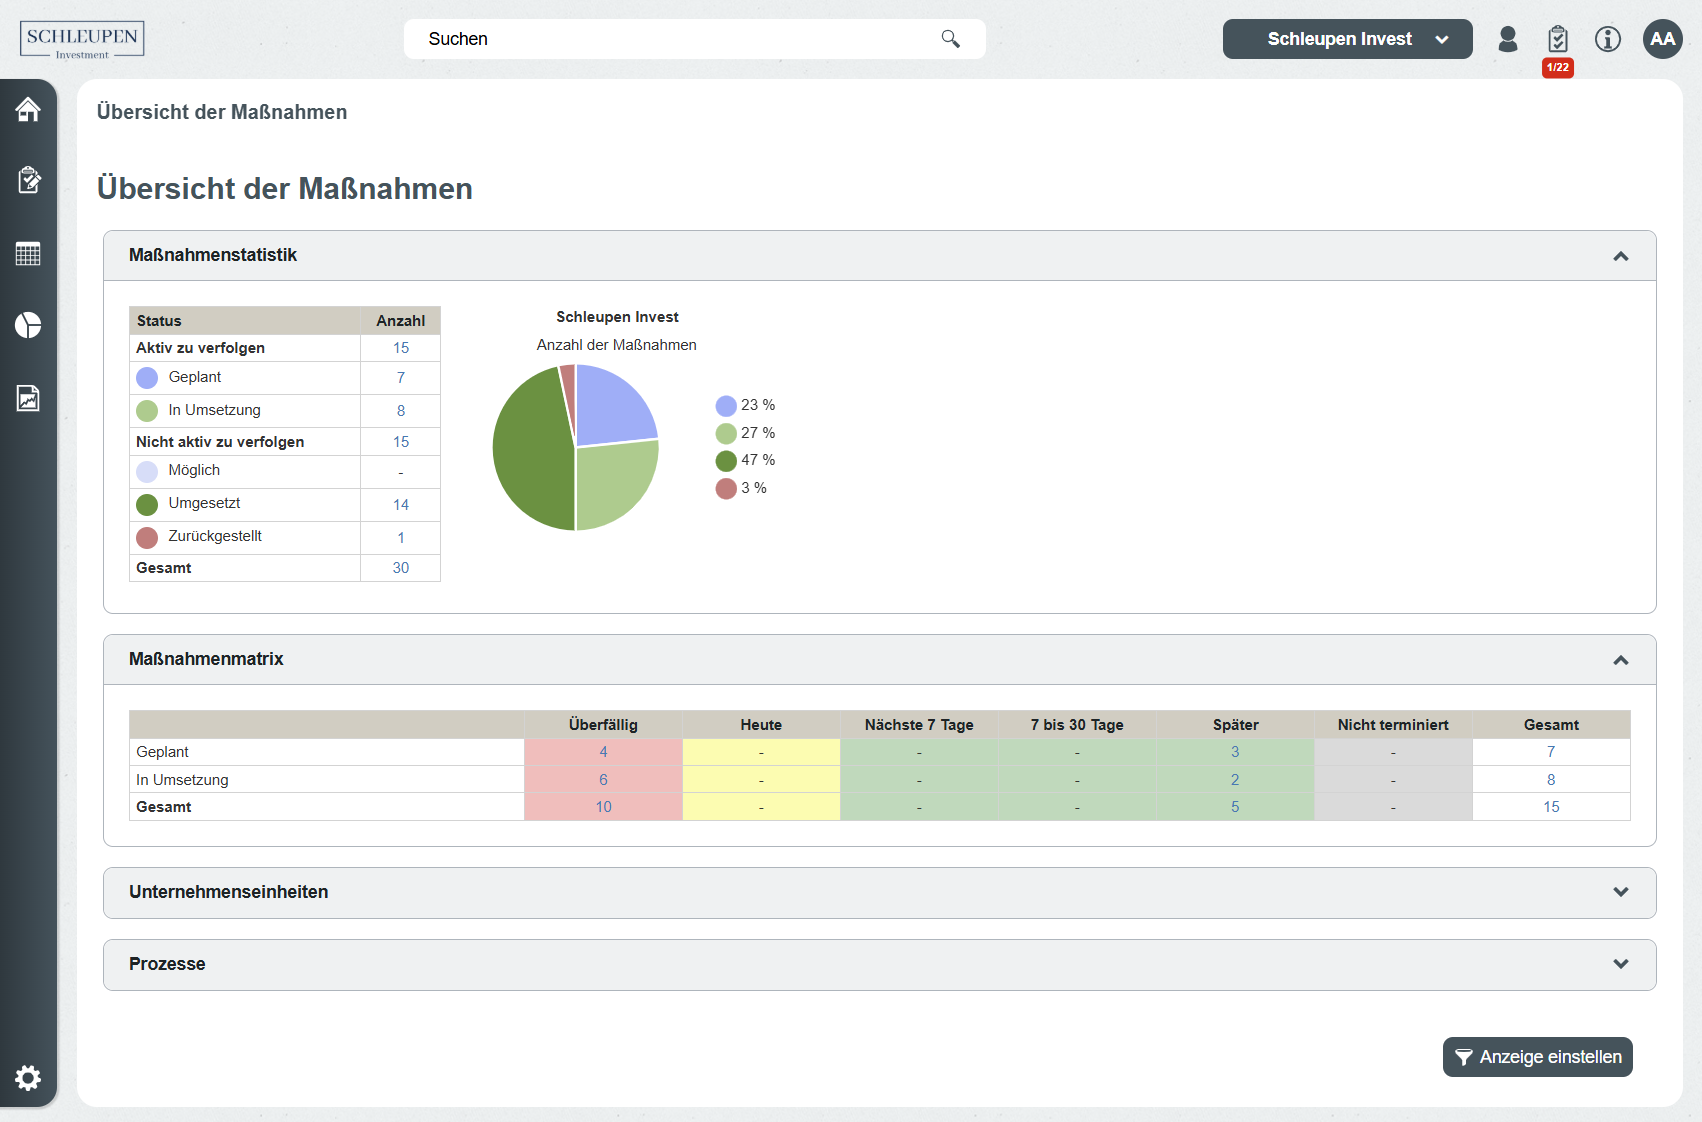Open the clipboard edit icon in sidebar
The height and width of the screenshot is (1122, 1702).
28,180
